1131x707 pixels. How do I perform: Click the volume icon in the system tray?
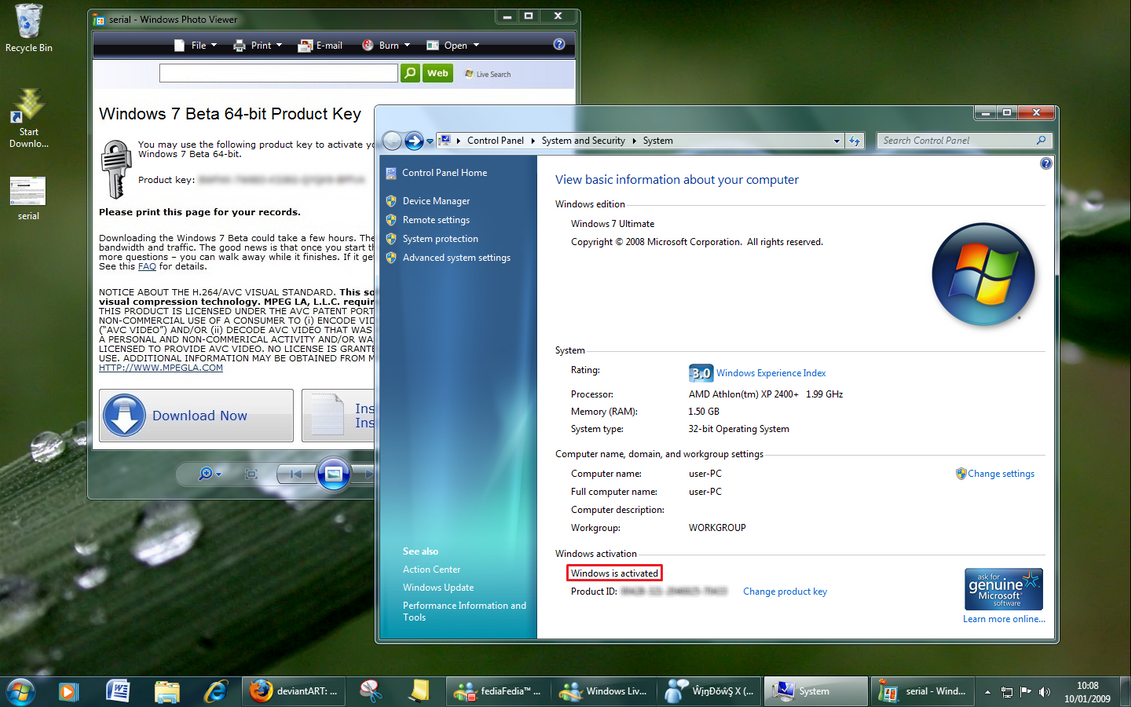(x=1044, y=691)
